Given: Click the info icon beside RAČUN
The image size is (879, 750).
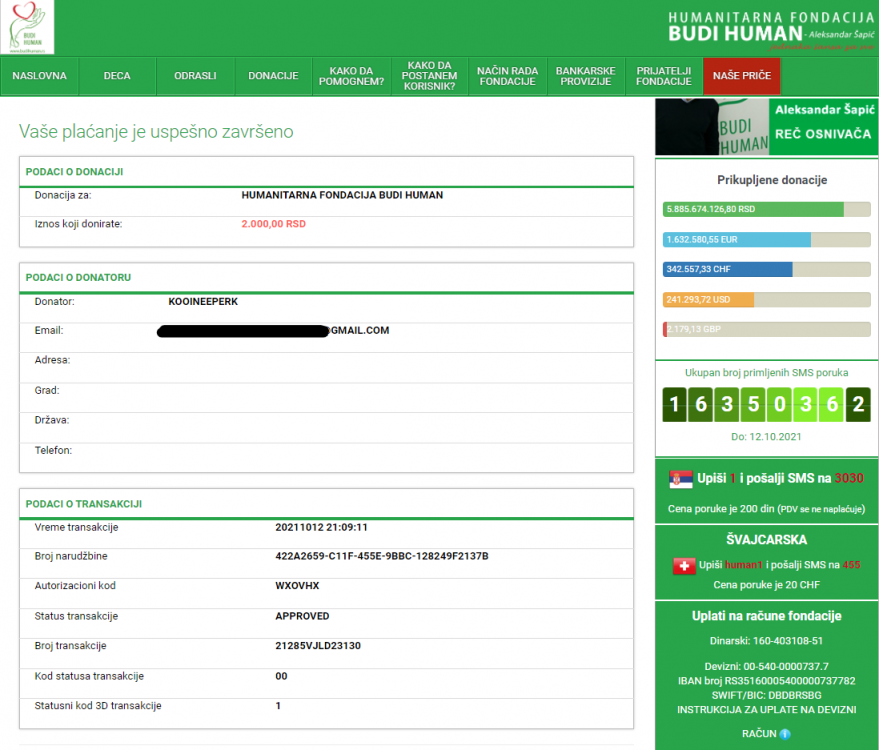Looking at the screenshot, I should 785,734.
